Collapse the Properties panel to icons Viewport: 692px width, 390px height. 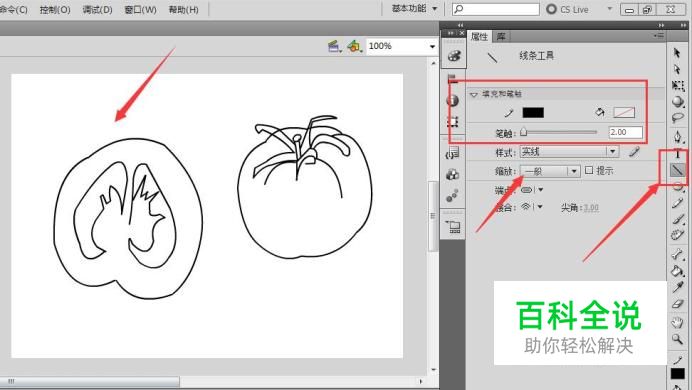[x=661, y=25]
